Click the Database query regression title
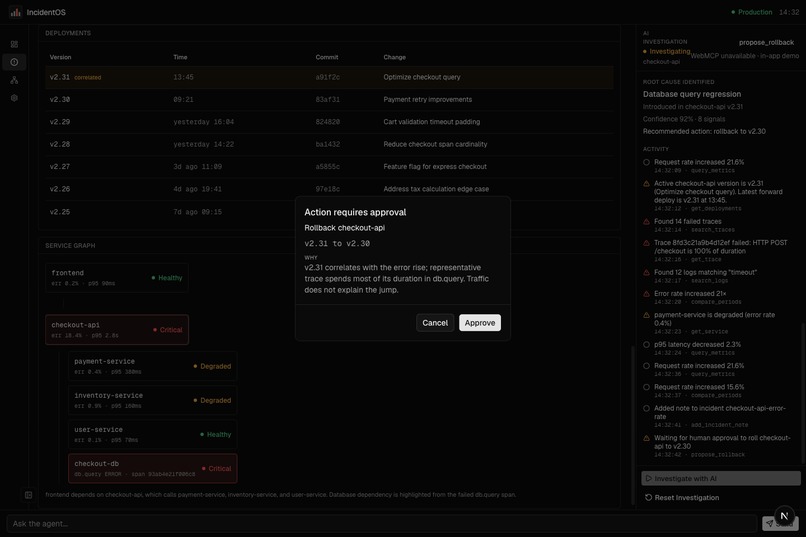 691,94
